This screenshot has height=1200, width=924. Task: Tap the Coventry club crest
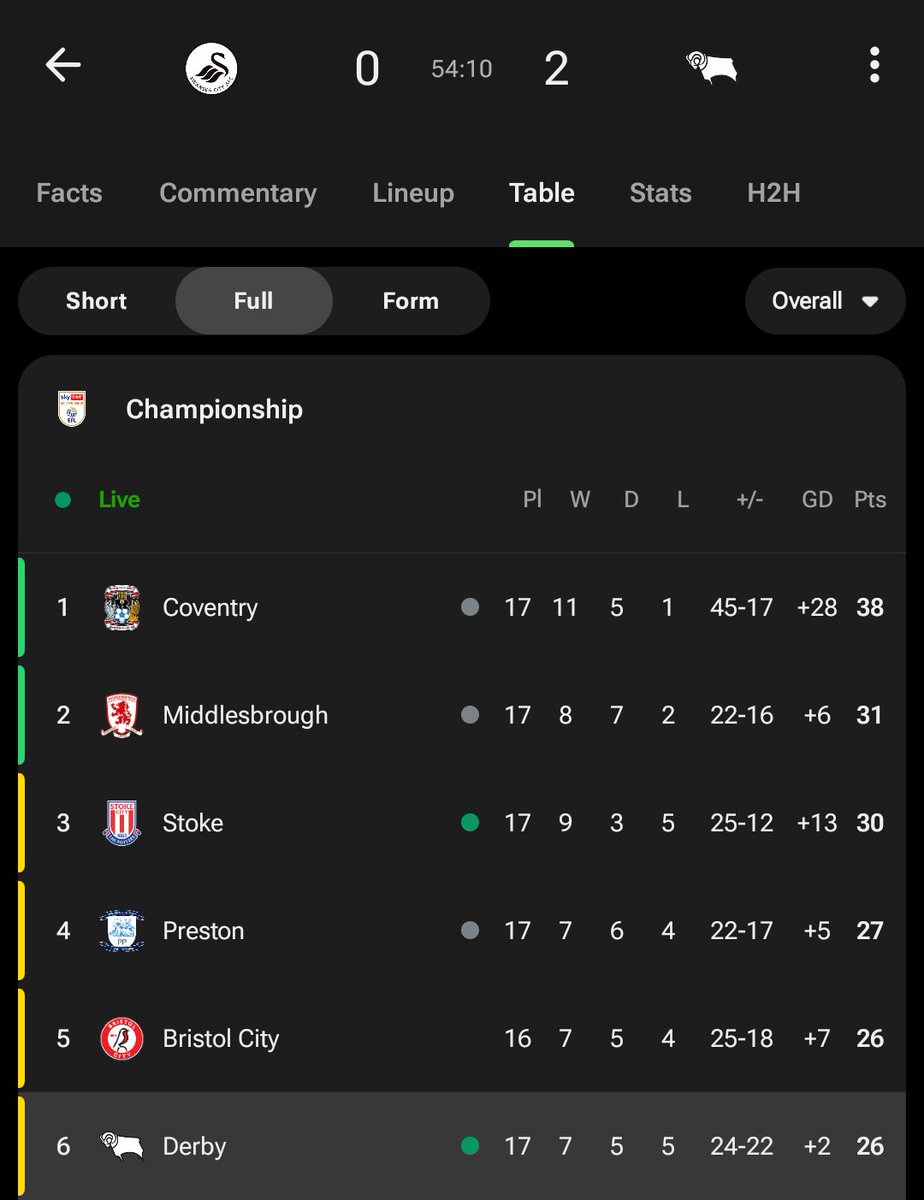pos(122,608)
